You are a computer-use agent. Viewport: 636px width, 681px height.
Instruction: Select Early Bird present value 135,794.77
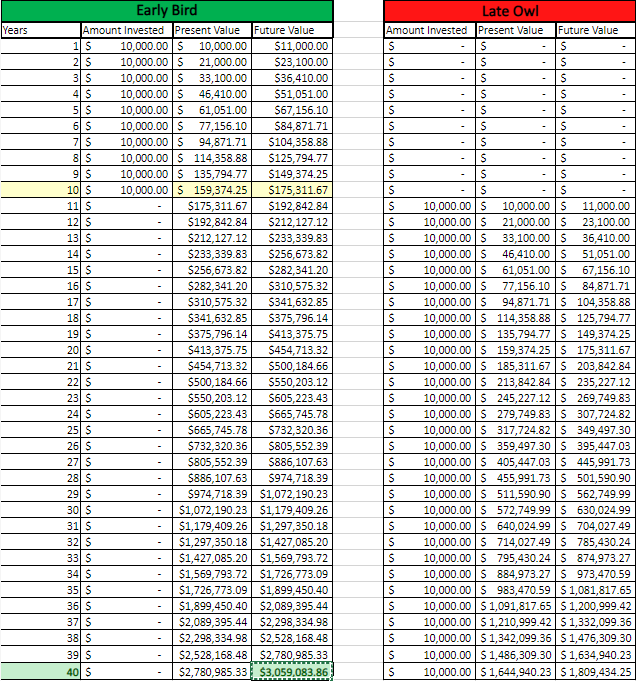pos(212,174)
